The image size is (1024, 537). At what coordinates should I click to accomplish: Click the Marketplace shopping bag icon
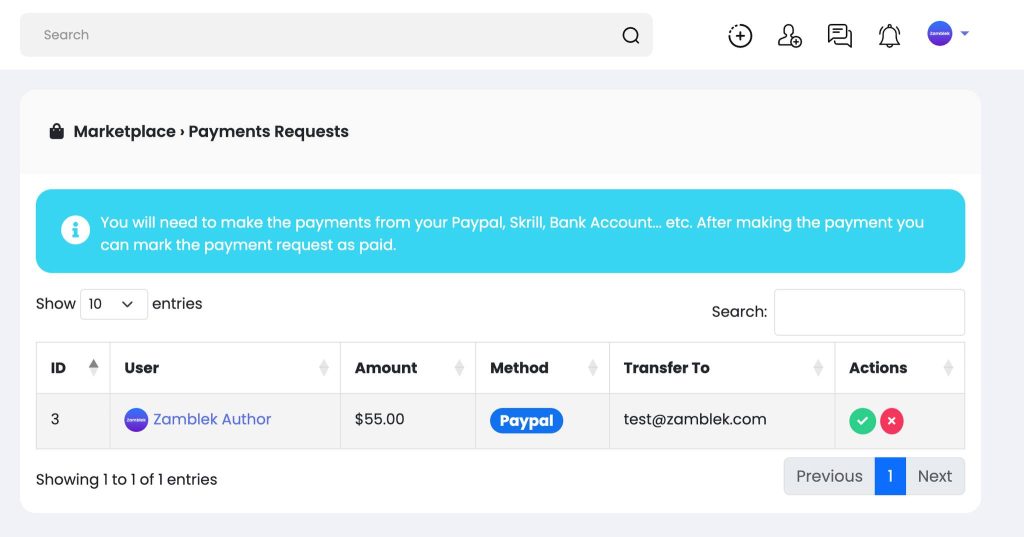(x=57, y=131)
